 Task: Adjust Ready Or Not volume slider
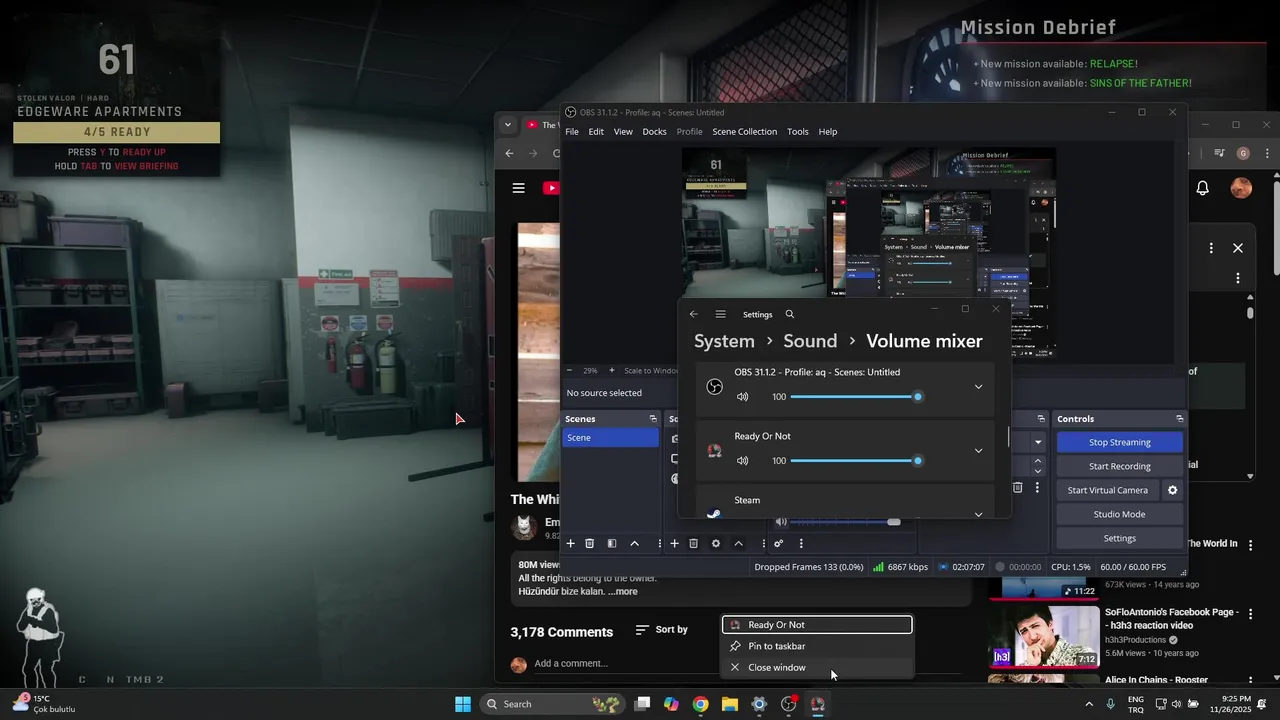pyautogui.click(x=855, y=461)
